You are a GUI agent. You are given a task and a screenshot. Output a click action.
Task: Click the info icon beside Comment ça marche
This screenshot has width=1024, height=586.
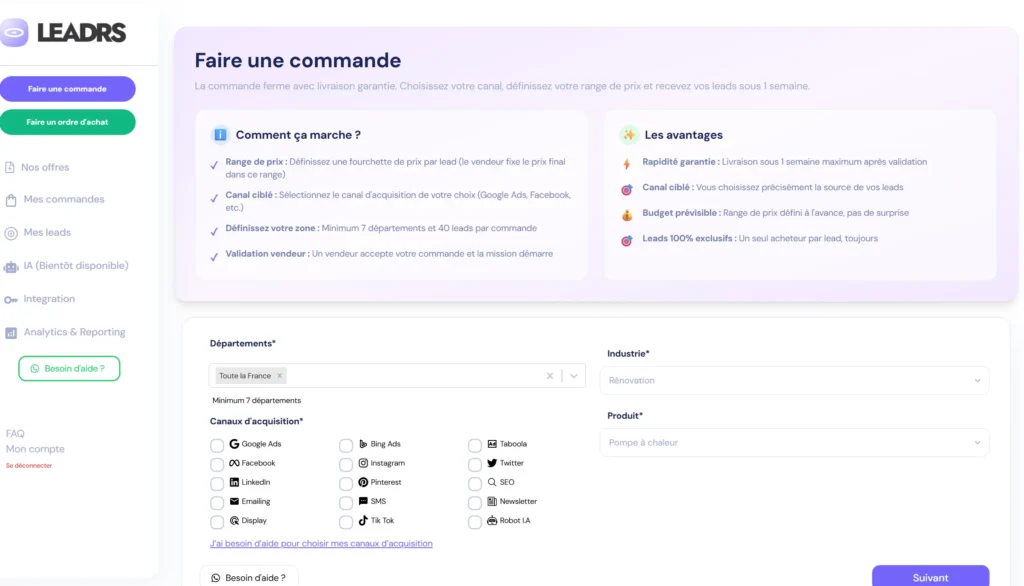[220, 134]
